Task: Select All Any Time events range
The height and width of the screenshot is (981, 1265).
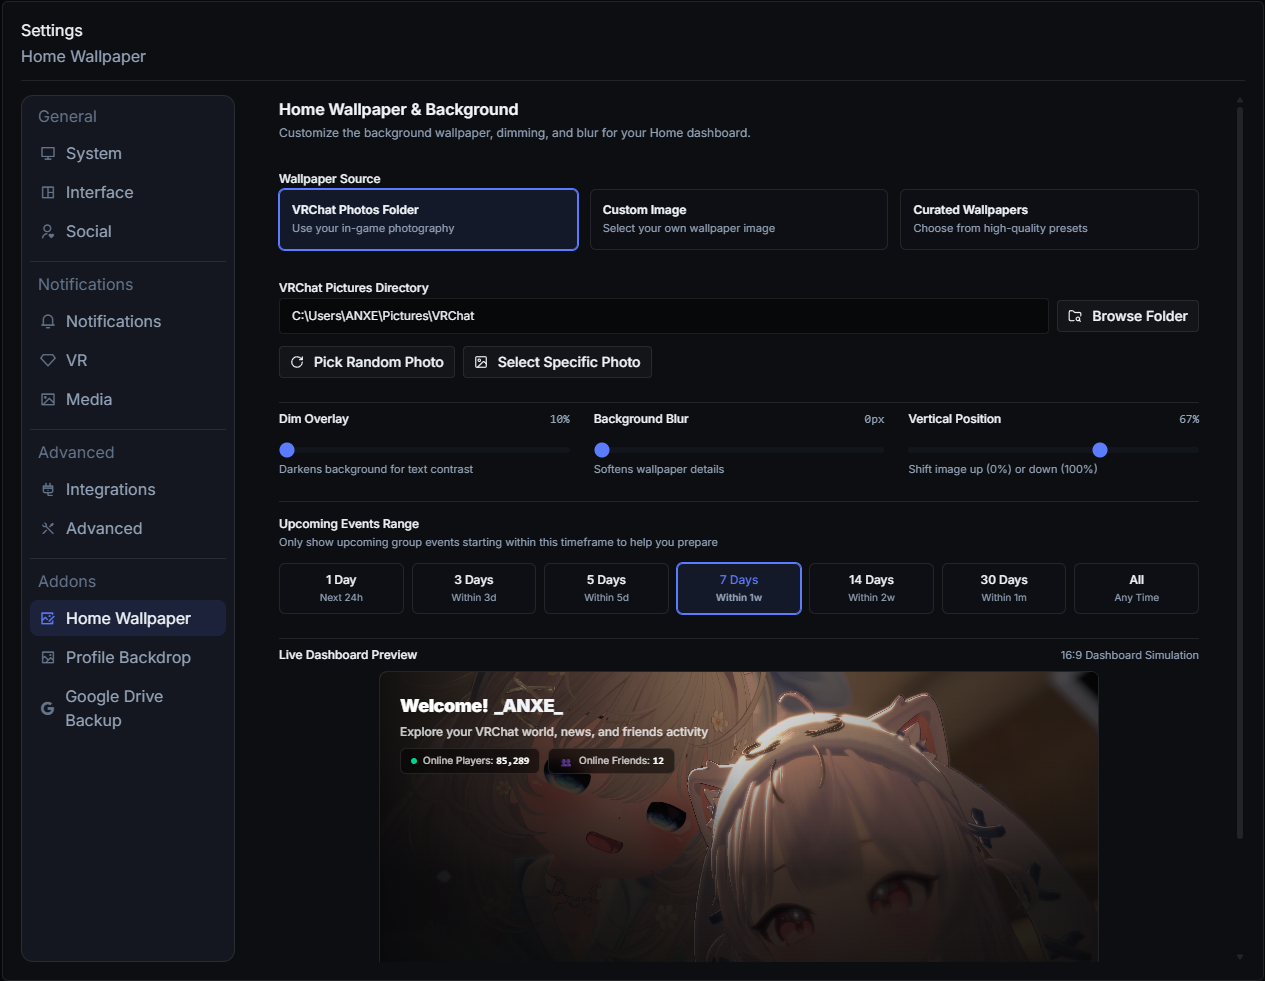Action: point(1136,588)
